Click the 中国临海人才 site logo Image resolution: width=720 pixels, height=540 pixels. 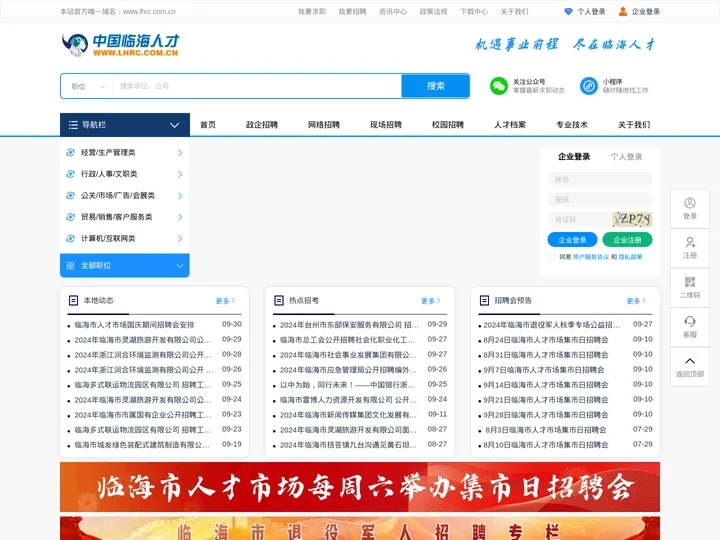point(120,45)
